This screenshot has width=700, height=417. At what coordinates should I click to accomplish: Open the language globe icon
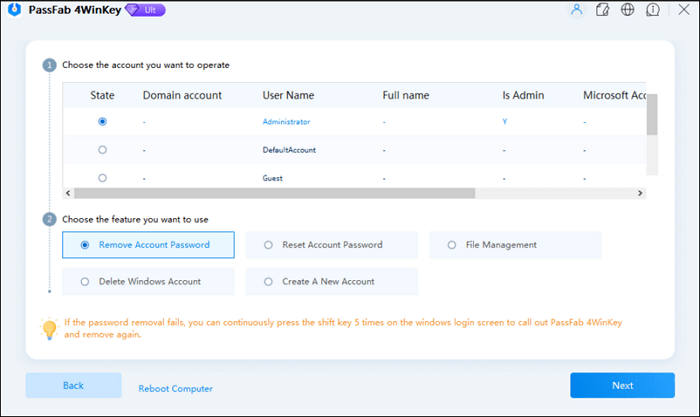coord(628,10)
